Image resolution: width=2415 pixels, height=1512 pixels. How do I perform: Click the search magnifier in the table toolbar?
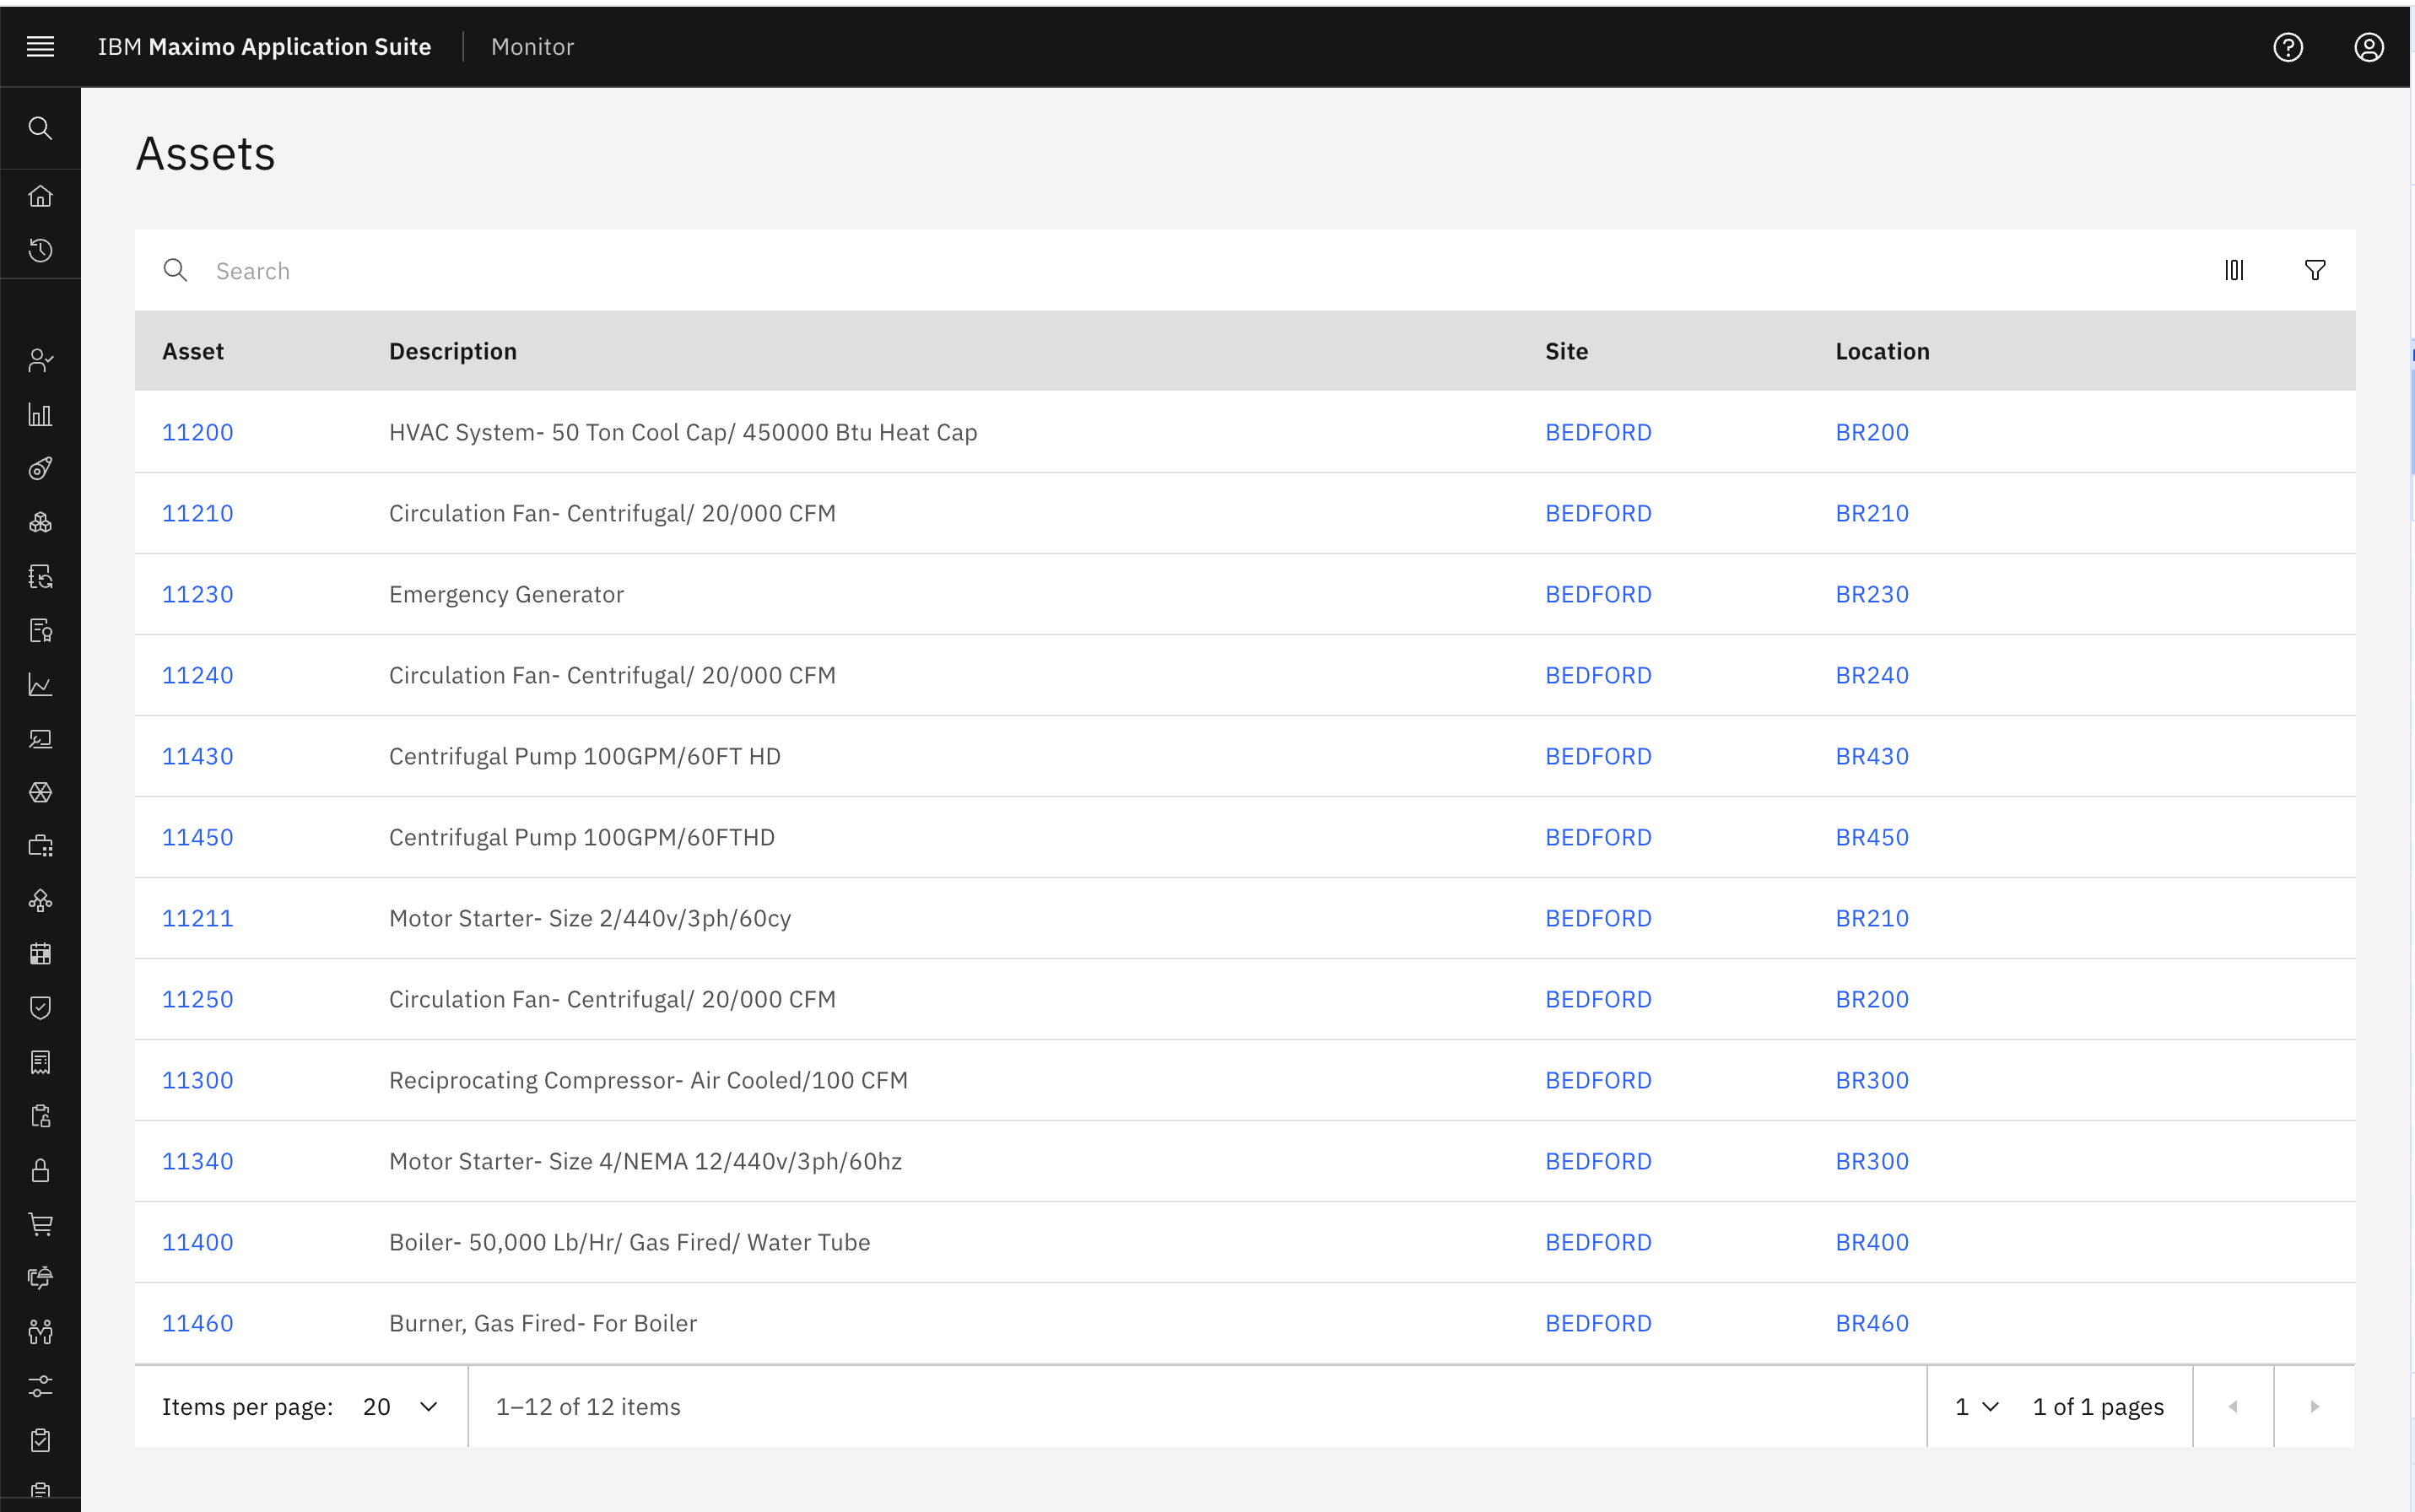click(175, 270)
